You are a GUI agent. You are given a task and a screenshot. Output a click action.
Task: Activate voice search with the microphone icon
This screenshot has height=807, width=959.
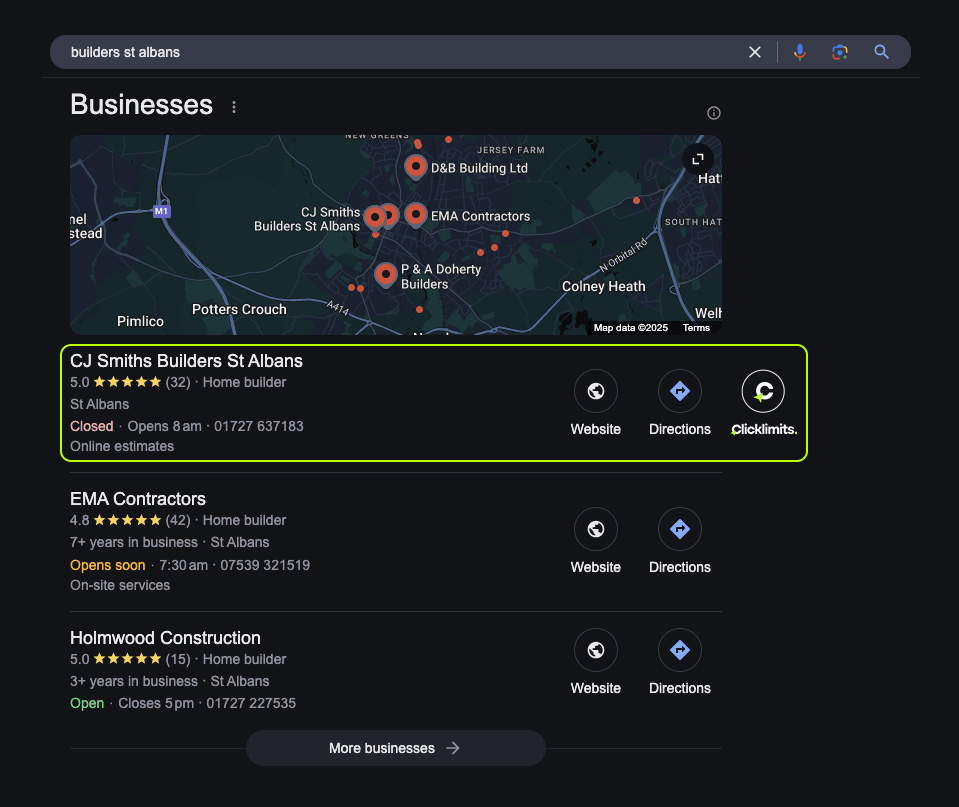click(799, 51)
